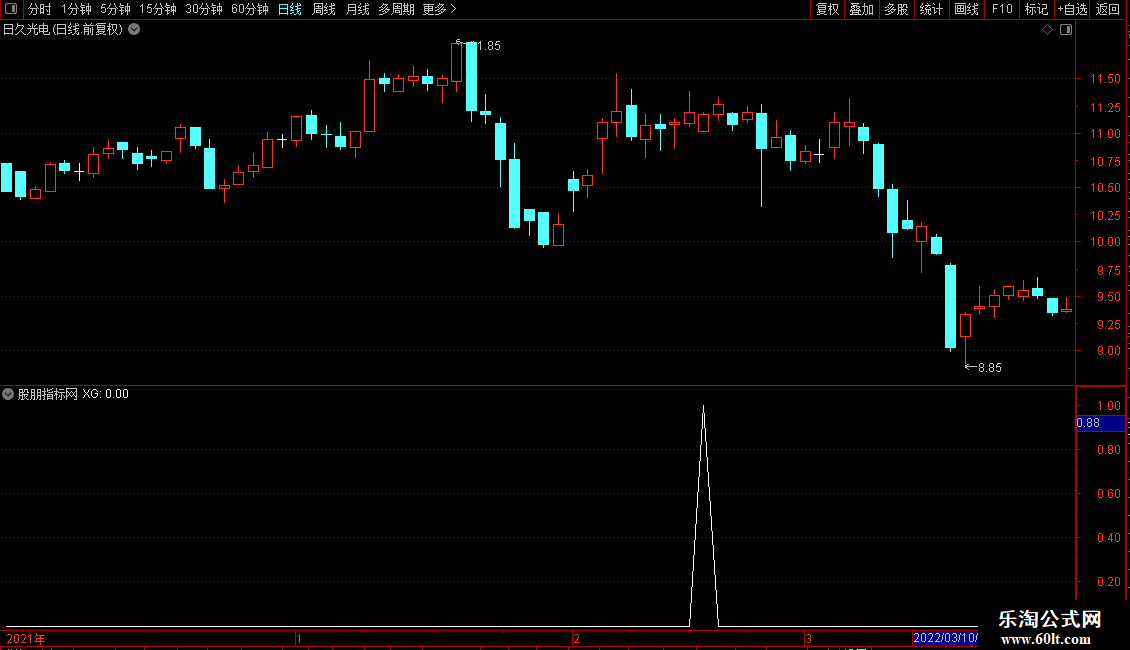This screenshot has width=1130, height=650.
Task: Open the 股朋指标网 indicator dropdown
Action: click(x=8, y=394)
